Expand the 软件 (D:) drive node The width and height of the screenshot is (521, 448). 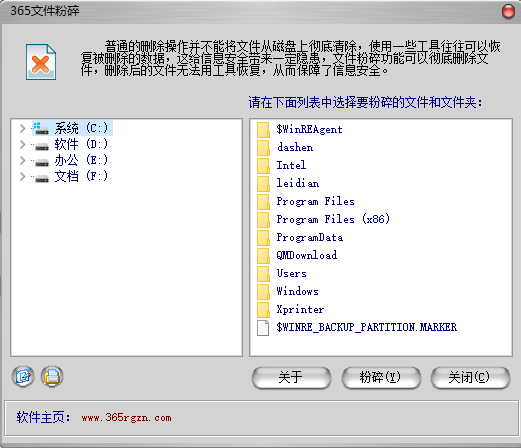(x=22, y=144)
